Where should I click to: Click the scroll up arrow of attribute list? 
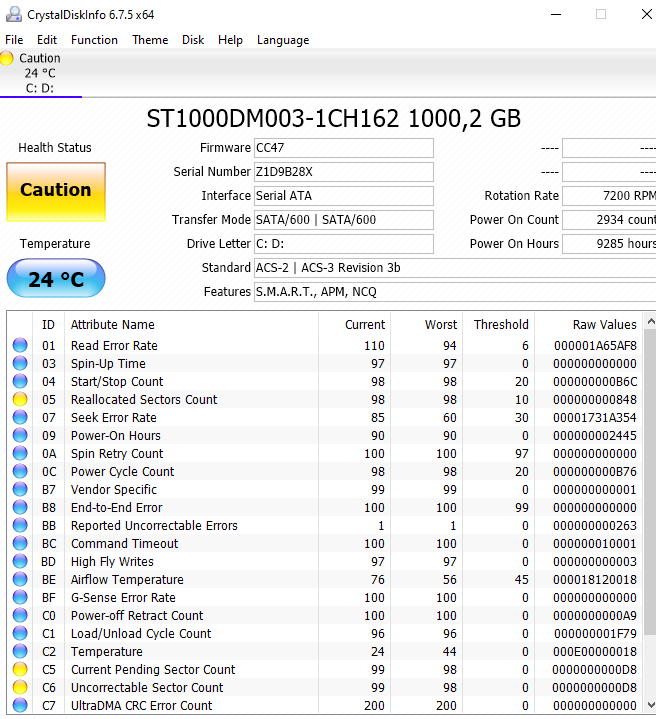[650, 321]
